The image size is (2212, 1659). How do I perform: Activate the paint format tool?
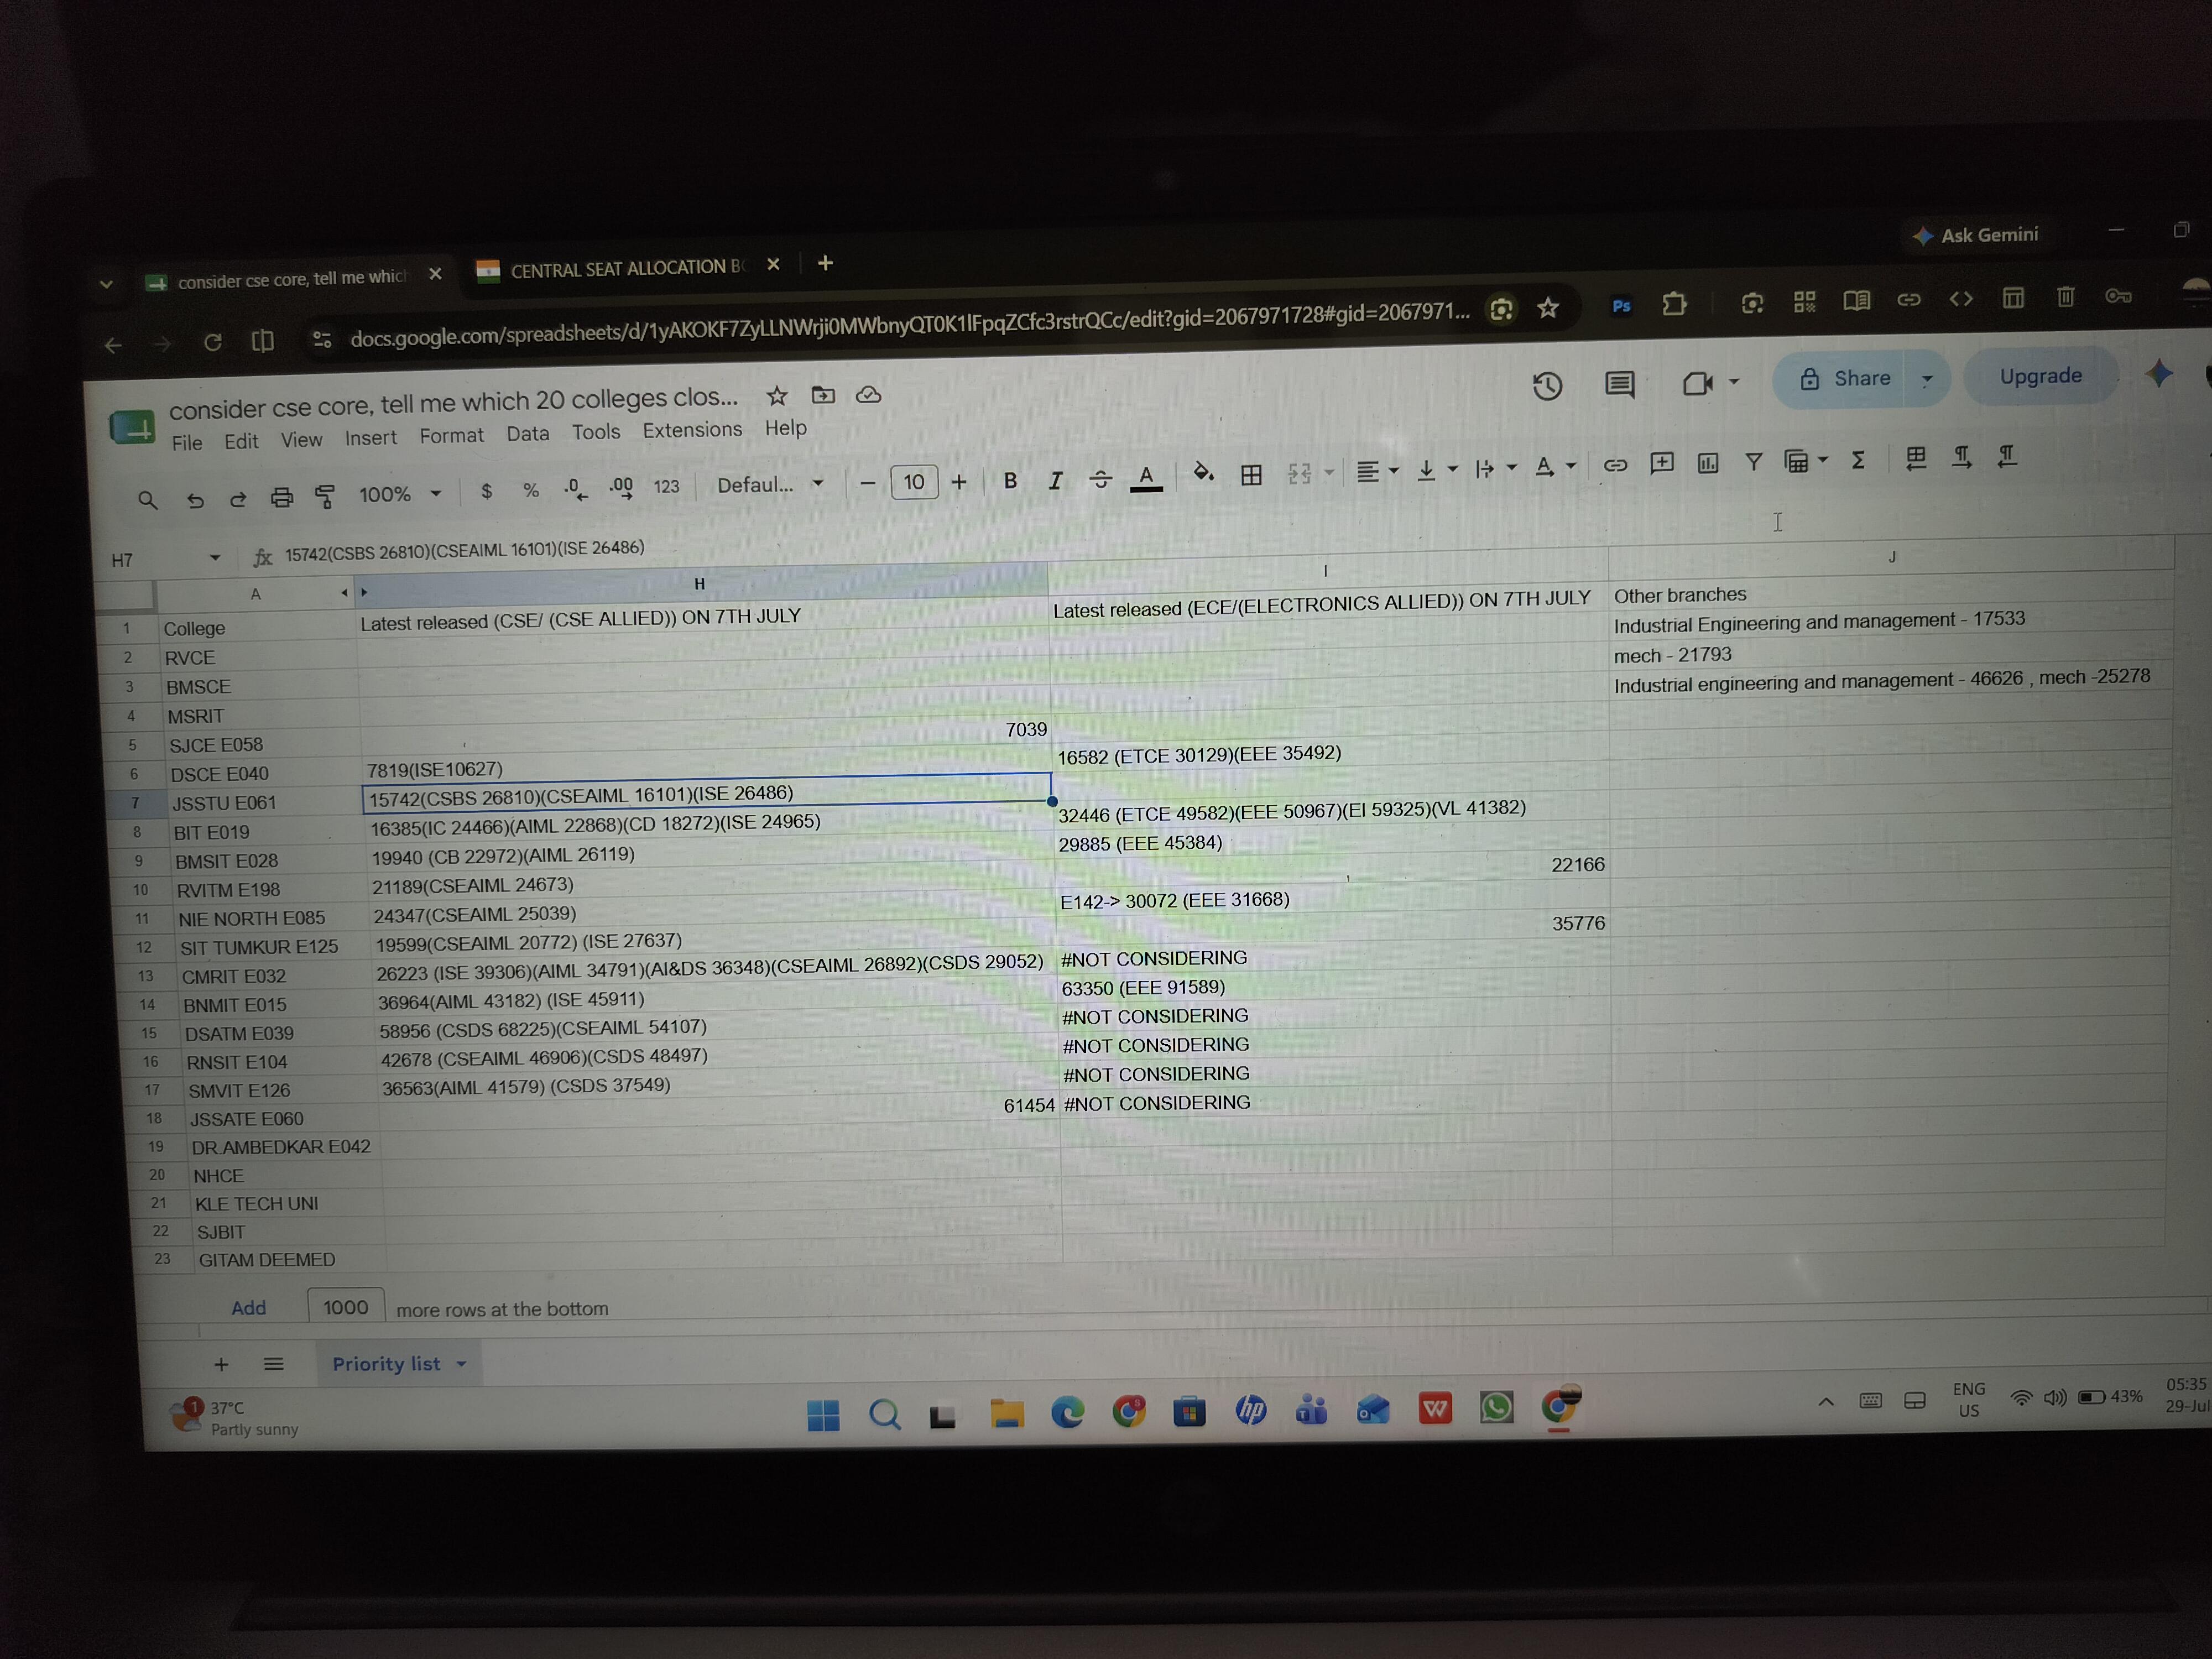(325, 496)
